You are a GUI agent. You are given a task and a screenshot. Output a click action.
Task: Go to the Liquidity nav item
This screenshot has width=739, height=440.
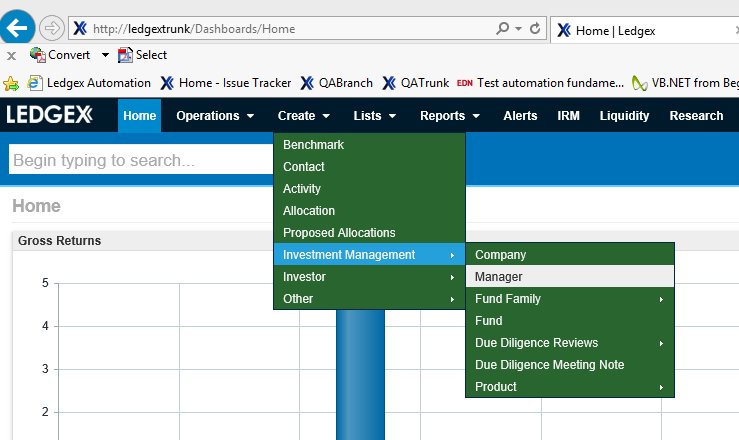624,115
